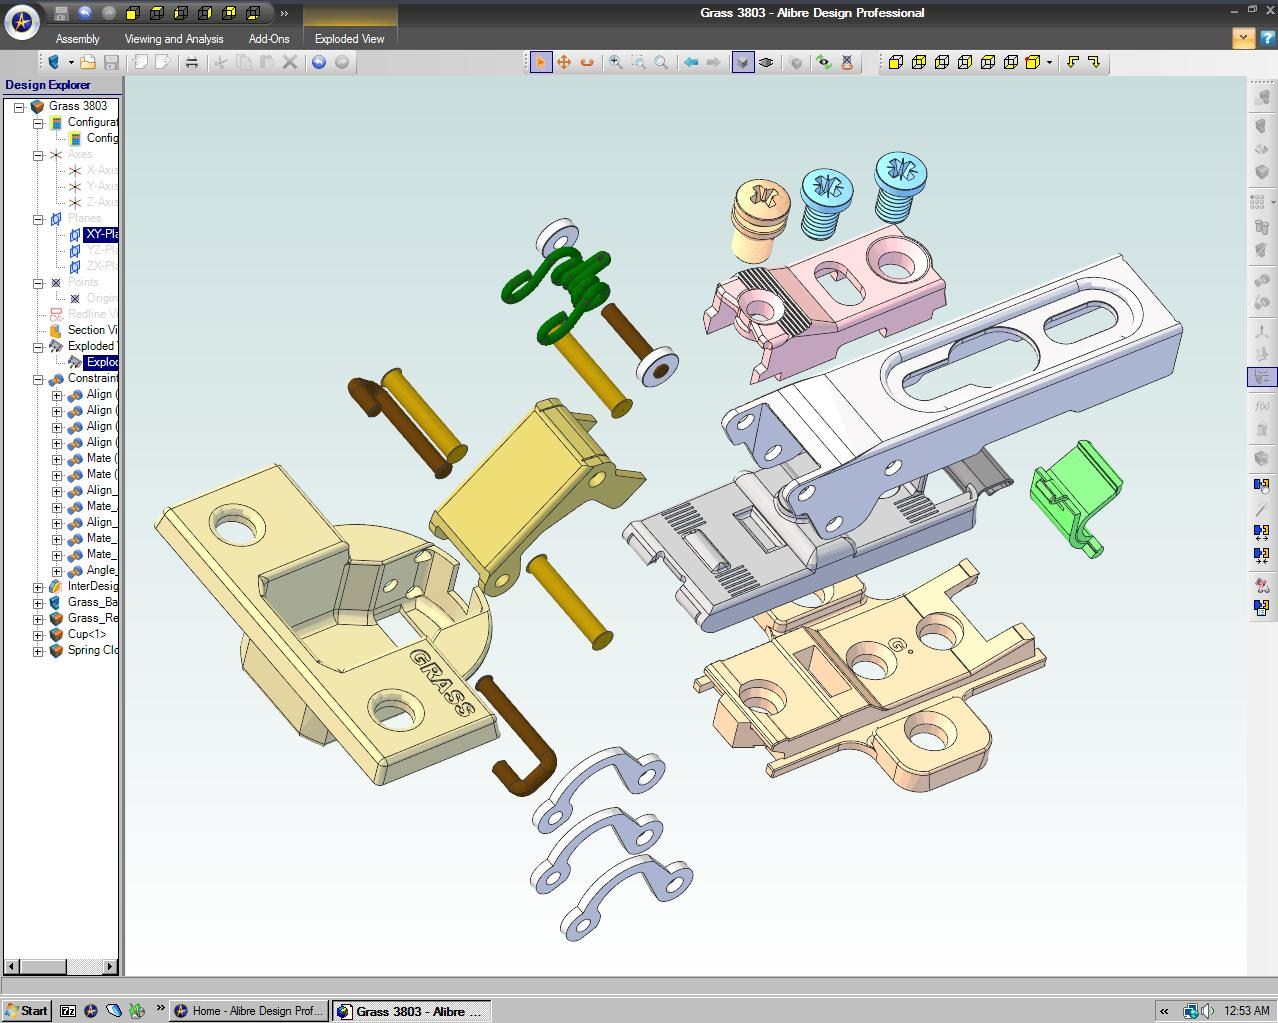Click the collapse together arrows icon in the right toolbar
The image size is (1278, 1023).
1261,555
